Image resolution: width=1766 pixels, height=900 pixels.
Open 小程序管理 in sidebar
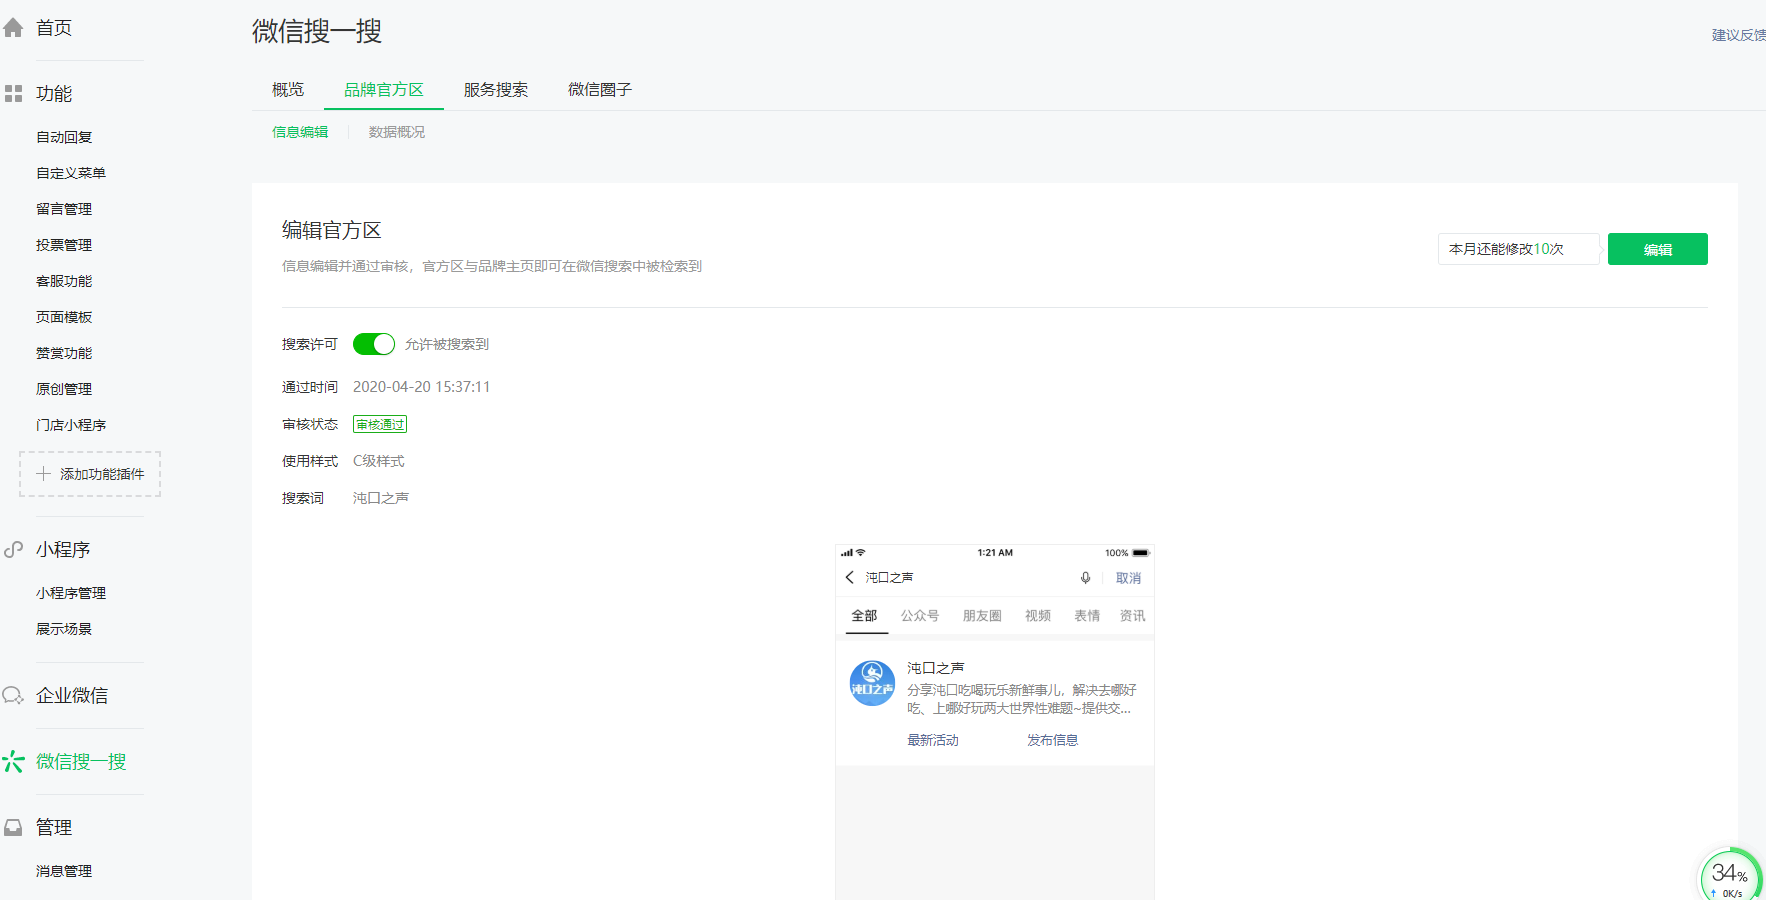coord(71,593)
